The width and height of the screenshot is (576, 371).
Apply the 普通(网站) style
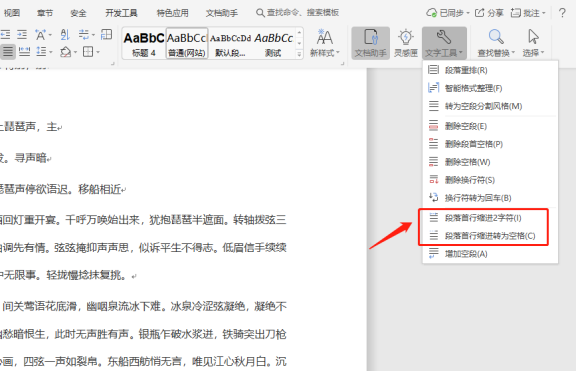pyautogui.click(x=187, y=44)
